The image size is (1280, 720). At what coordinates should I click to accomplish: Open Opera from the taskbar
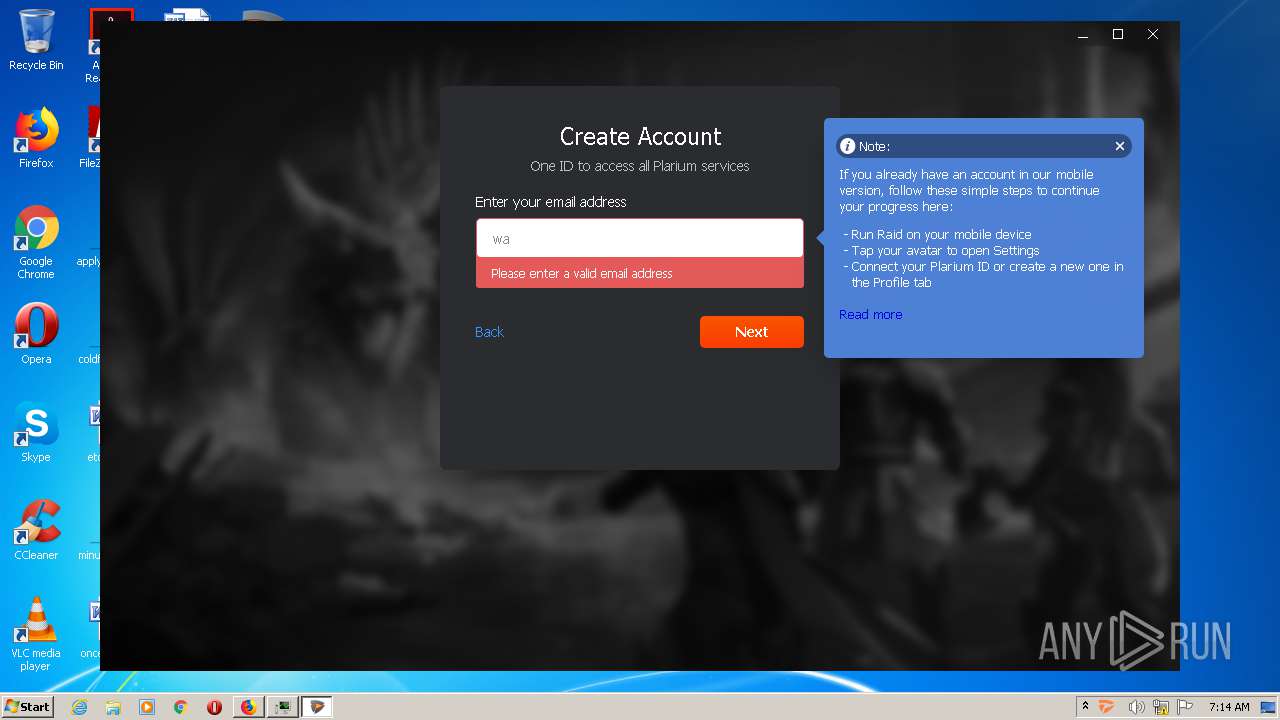pos(214,707)
